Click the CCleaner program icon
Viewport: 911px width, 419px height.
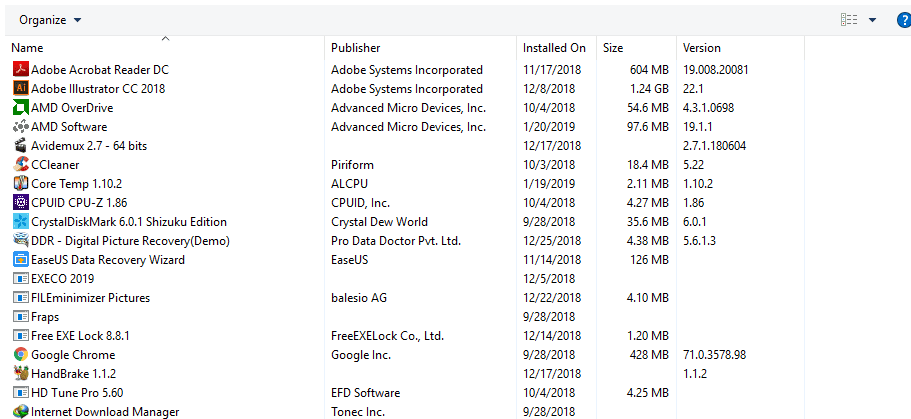tap(21, 165)
